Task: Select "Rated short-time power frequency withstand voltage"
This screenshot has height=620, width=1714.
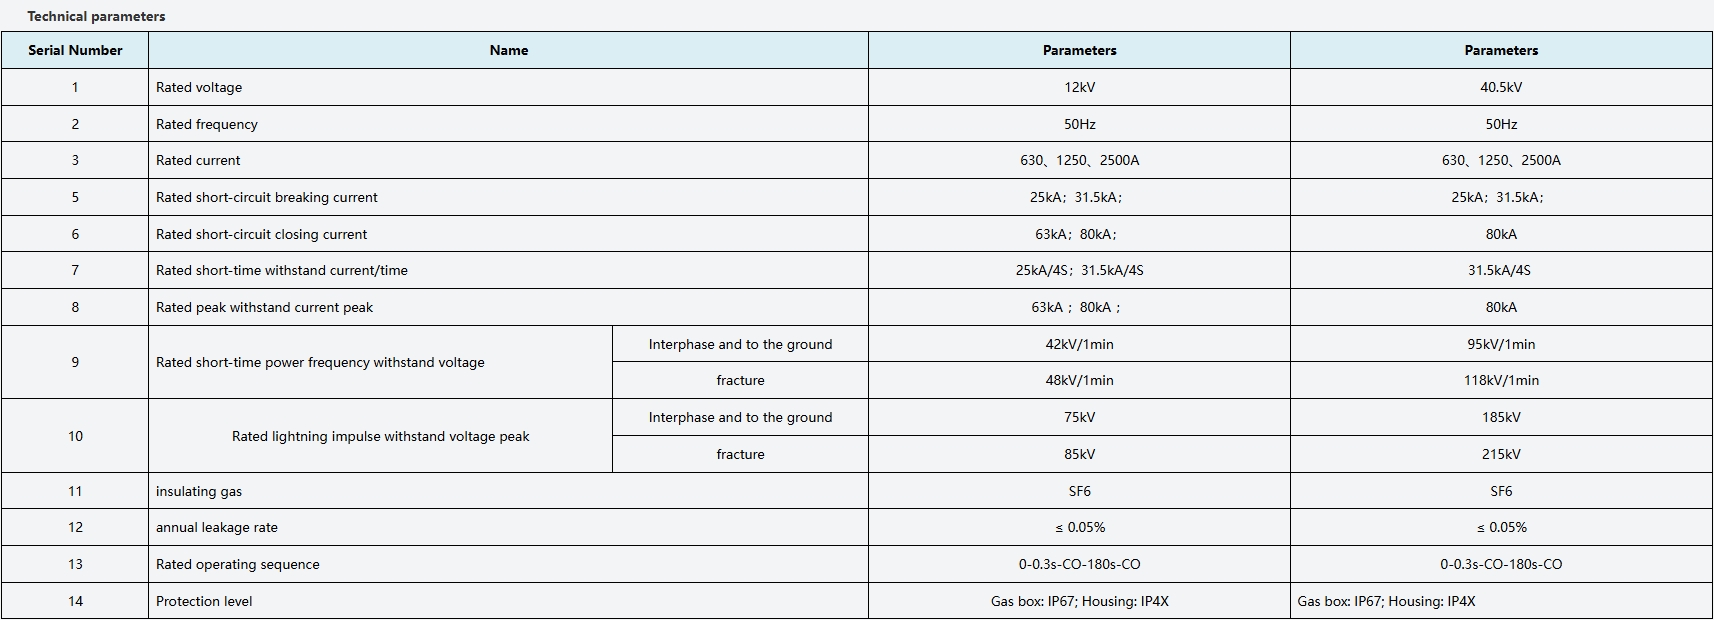Action: pyautogui.click(x=320, y=362)
